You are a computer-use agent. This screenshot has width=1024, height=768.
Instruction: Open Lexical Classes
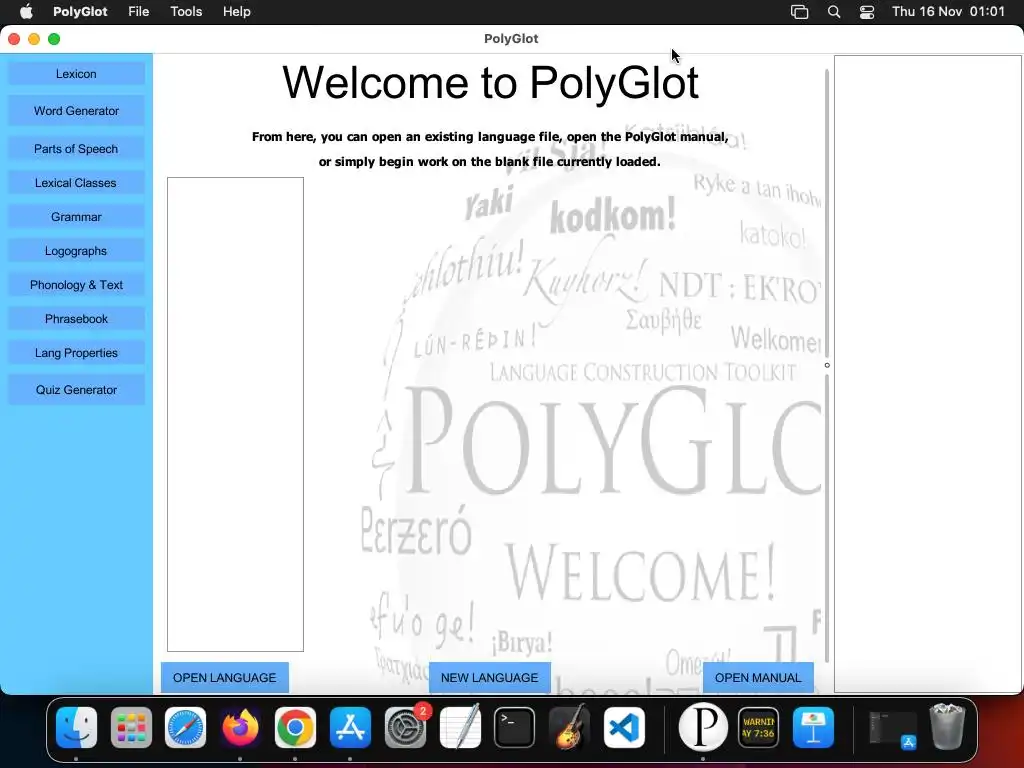76,183
